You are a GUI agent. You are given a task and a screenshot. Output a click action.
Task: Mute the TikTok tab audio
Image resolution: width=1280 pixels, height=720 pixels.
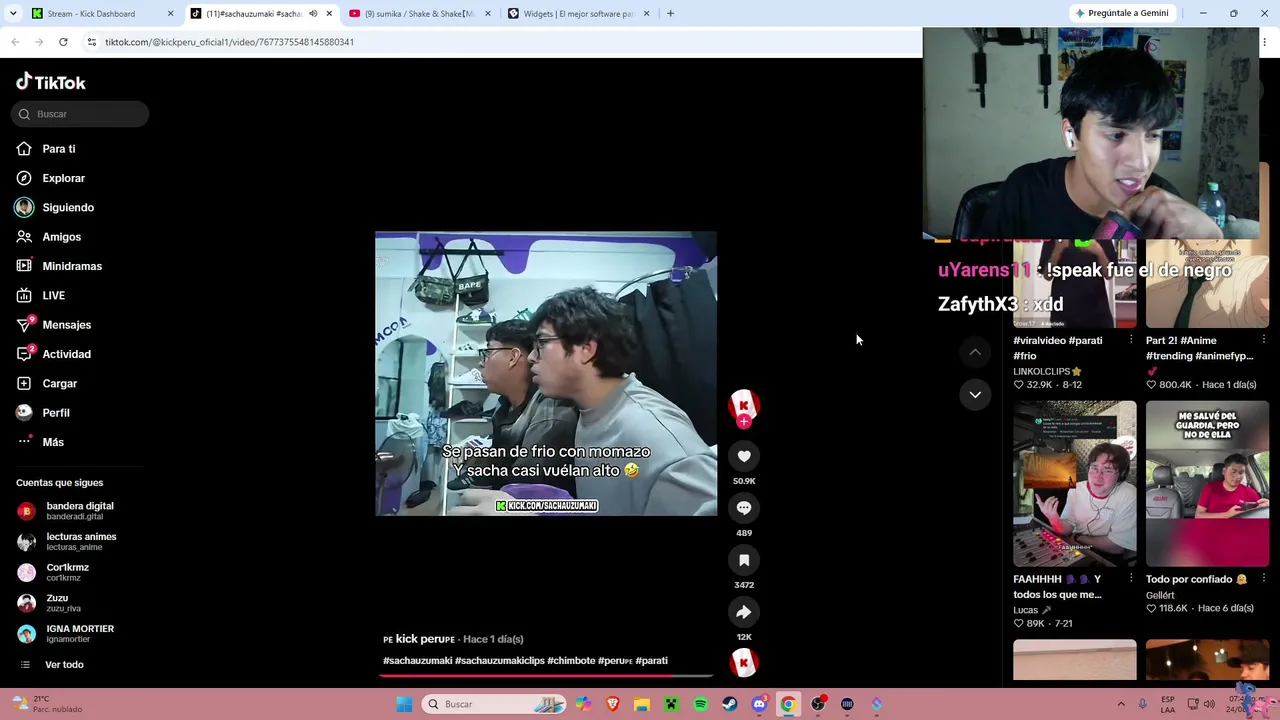[313, 14]
